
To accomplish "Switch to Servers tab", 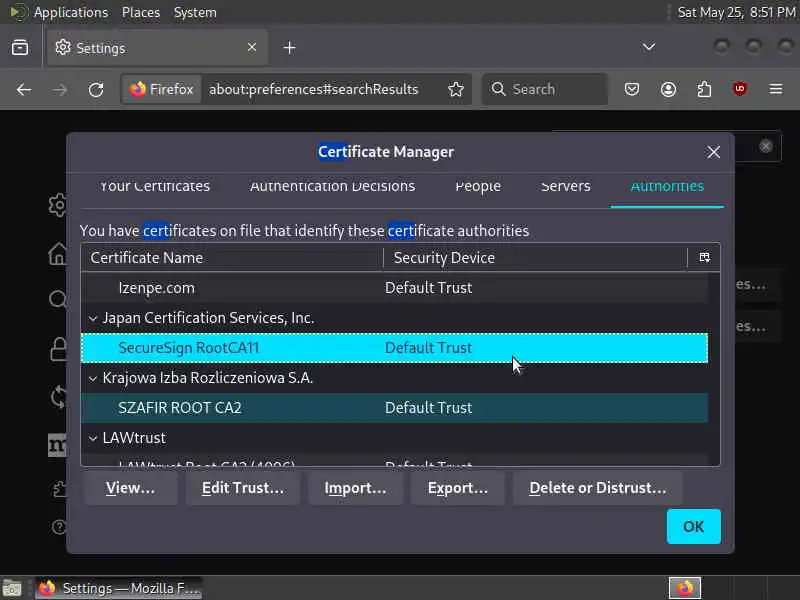I will [565, 186].
